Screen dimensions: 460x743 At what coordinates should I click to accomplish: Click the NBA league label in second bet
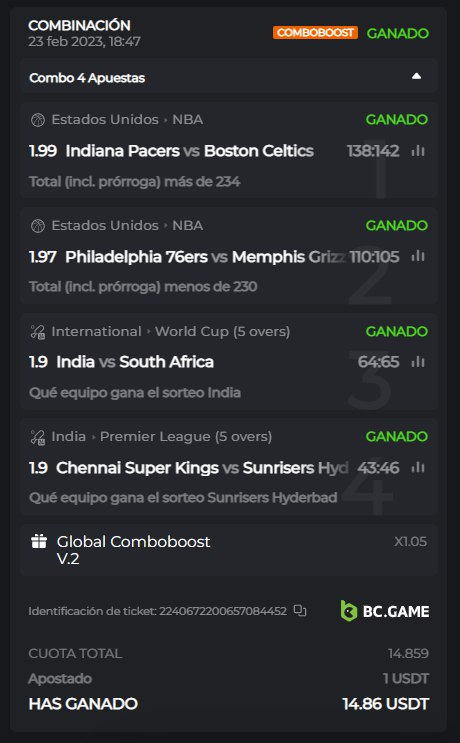coord(188,226)
